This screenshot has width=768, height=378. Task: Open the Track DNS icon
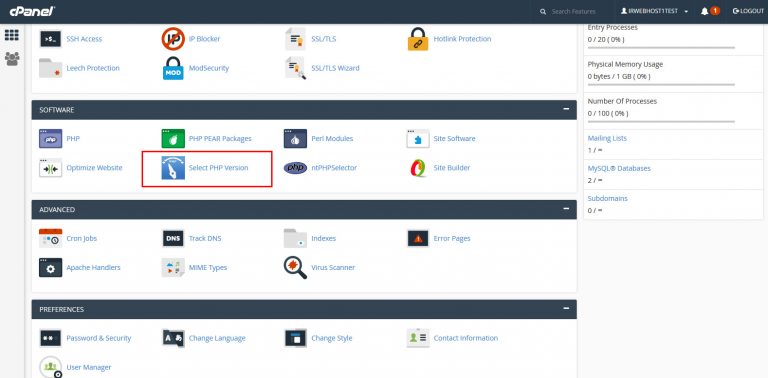coord(173,238)
